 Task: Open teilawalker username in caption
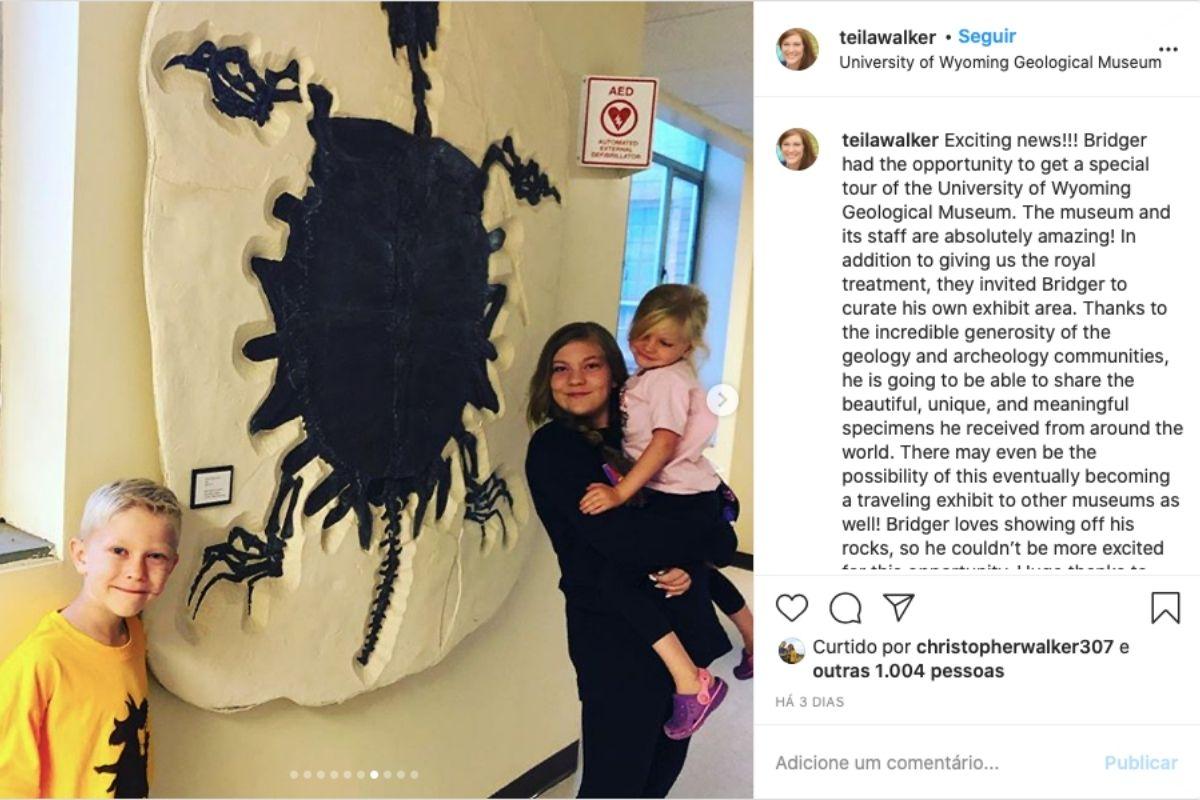click(x=890, y=140)
